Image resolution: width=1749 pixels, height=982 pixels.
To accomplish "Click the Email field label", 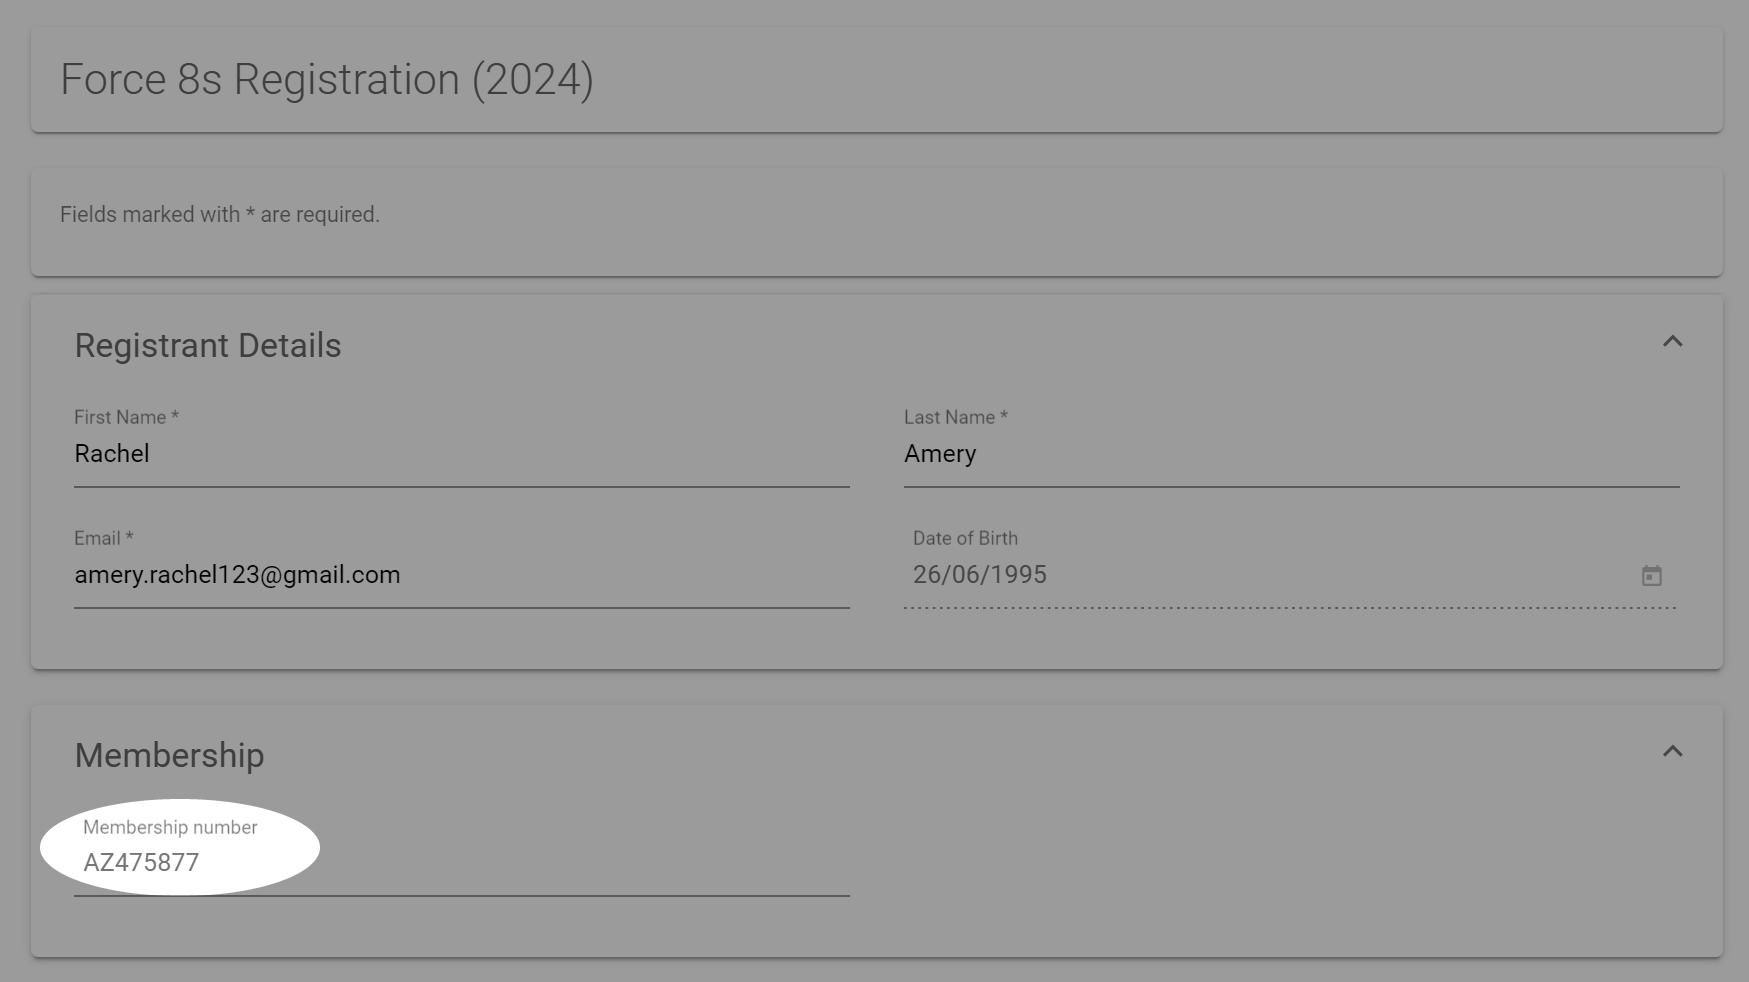I will [x=102, y=538].
